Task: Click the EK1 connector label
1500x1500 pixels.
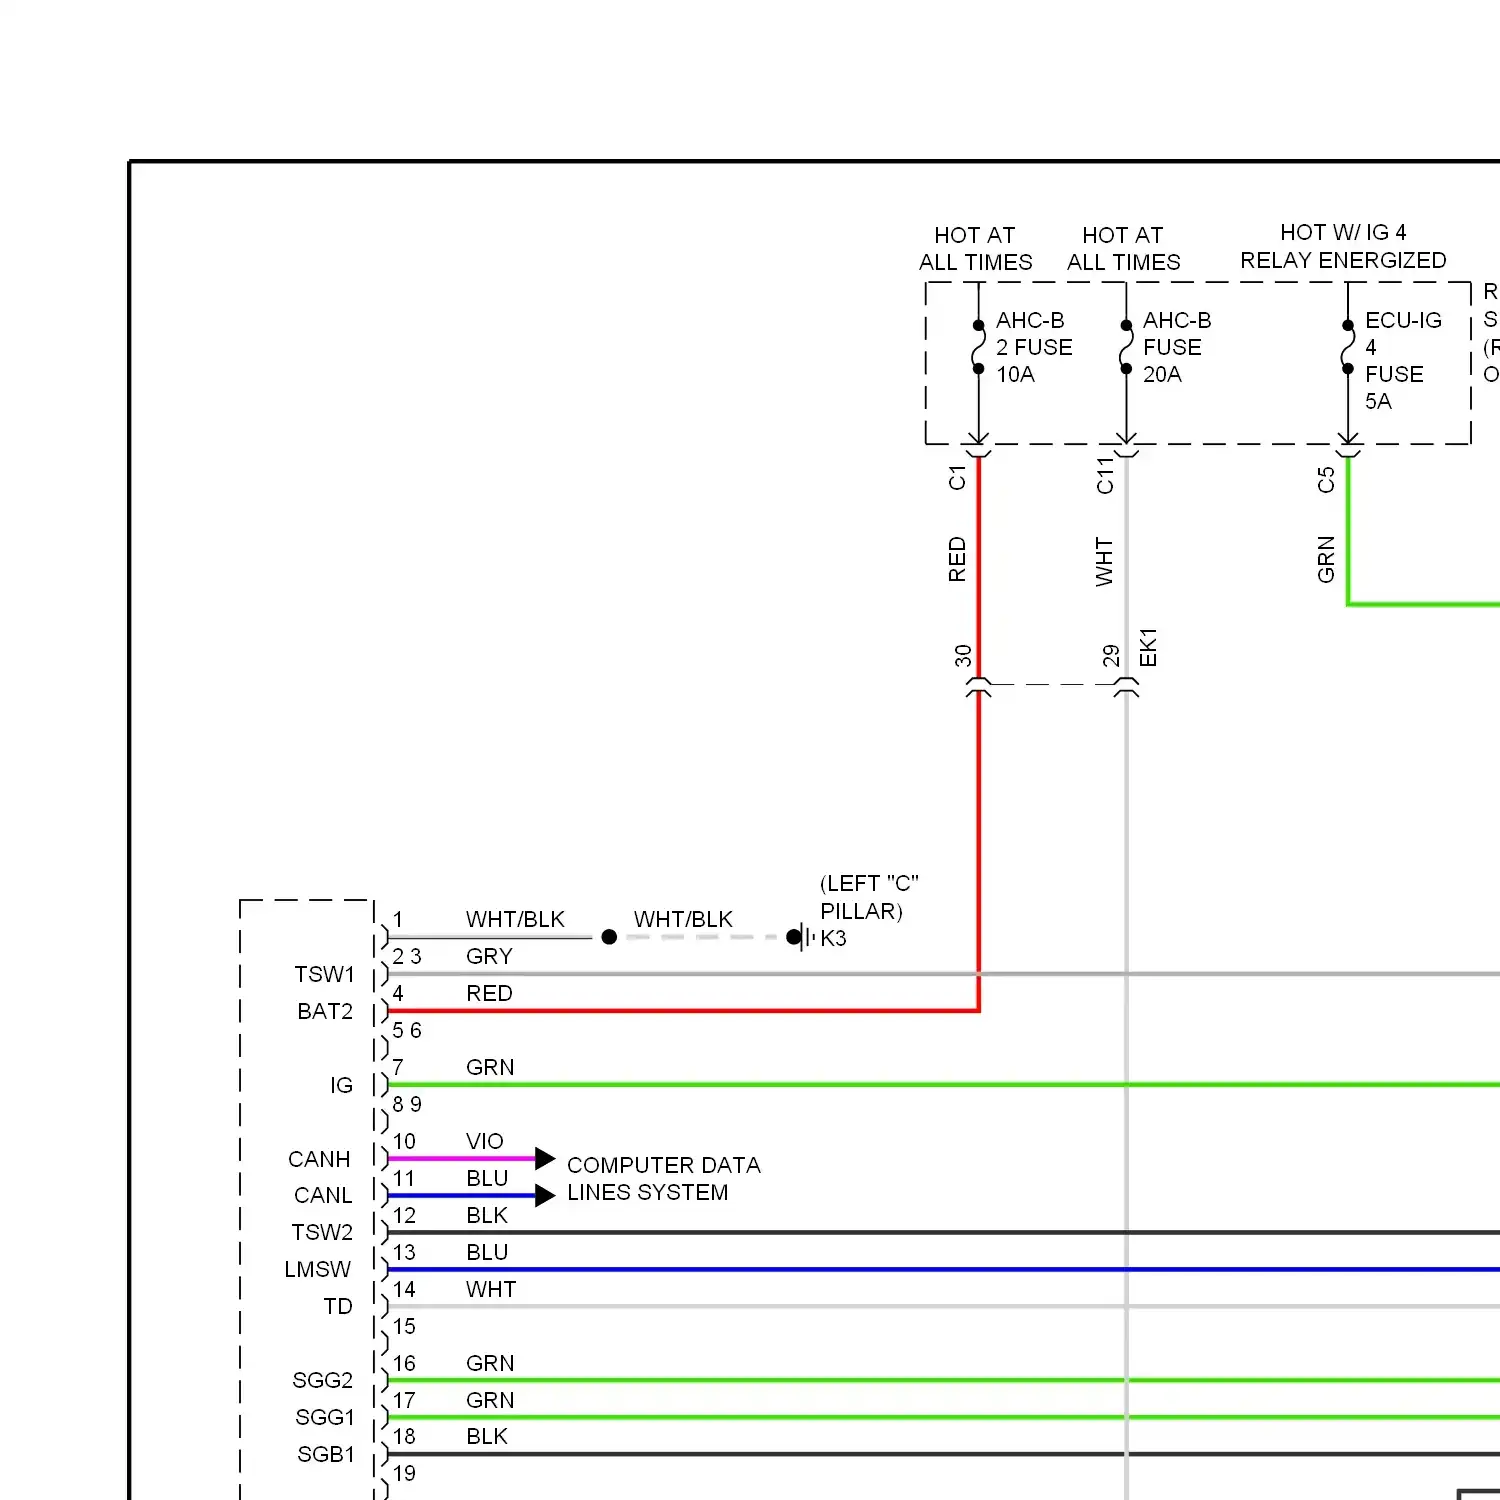Action: (1148, 648)
